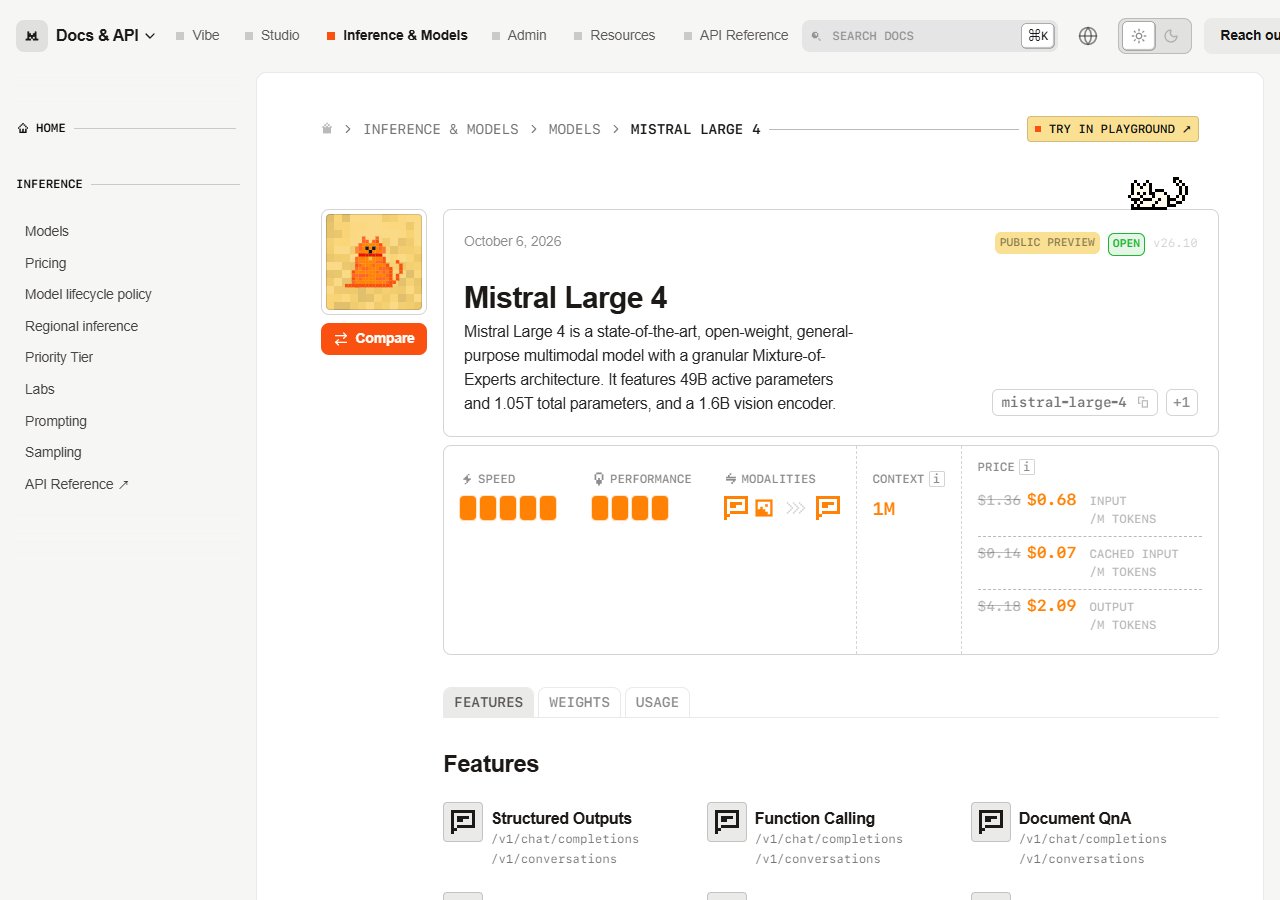Open Priority Tier sidebar link
Screen dimensions: 1280x900
click(x=59, y=357)
